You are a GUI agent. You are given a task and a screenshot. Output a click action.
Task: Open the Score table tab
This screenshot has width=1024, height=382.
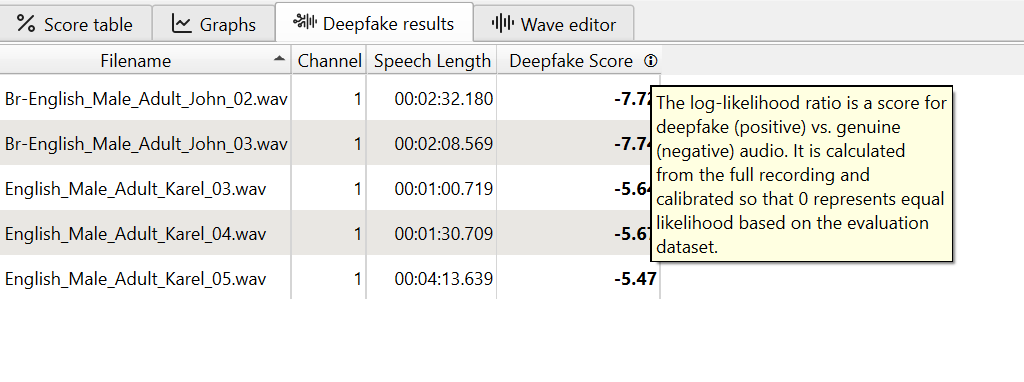[x=76, y=24]
